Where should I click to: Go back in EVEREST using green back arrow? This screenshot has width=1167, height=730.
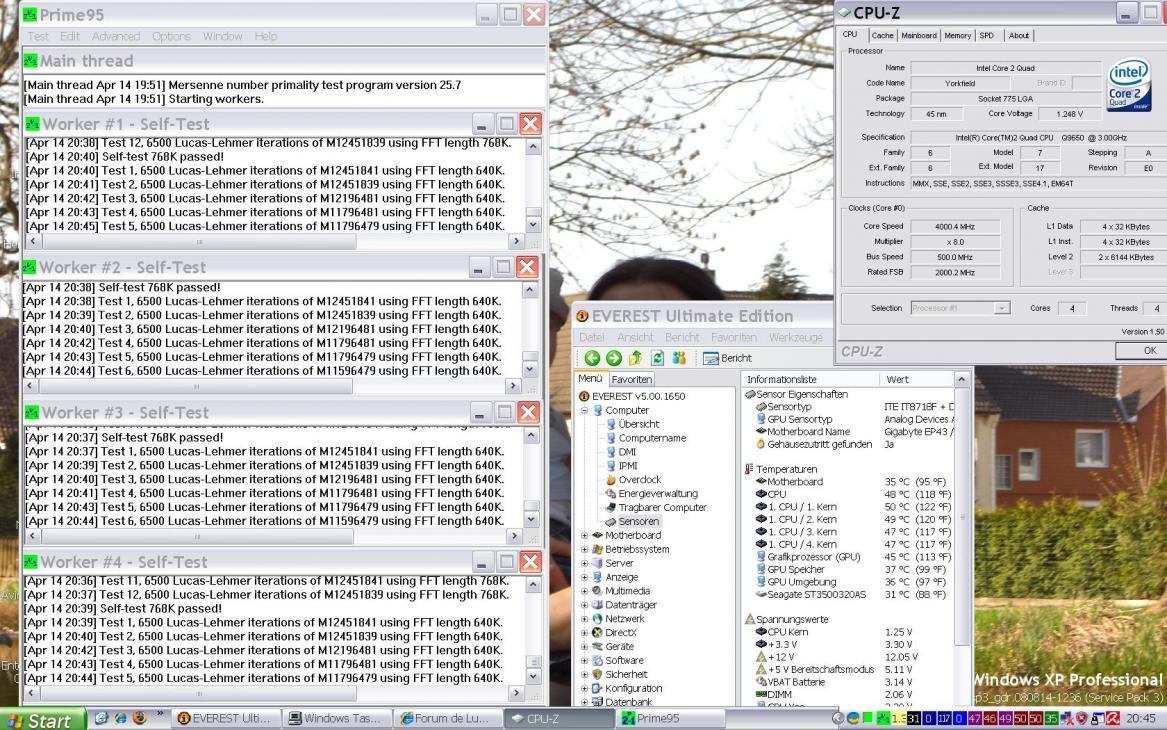(592, 358)
